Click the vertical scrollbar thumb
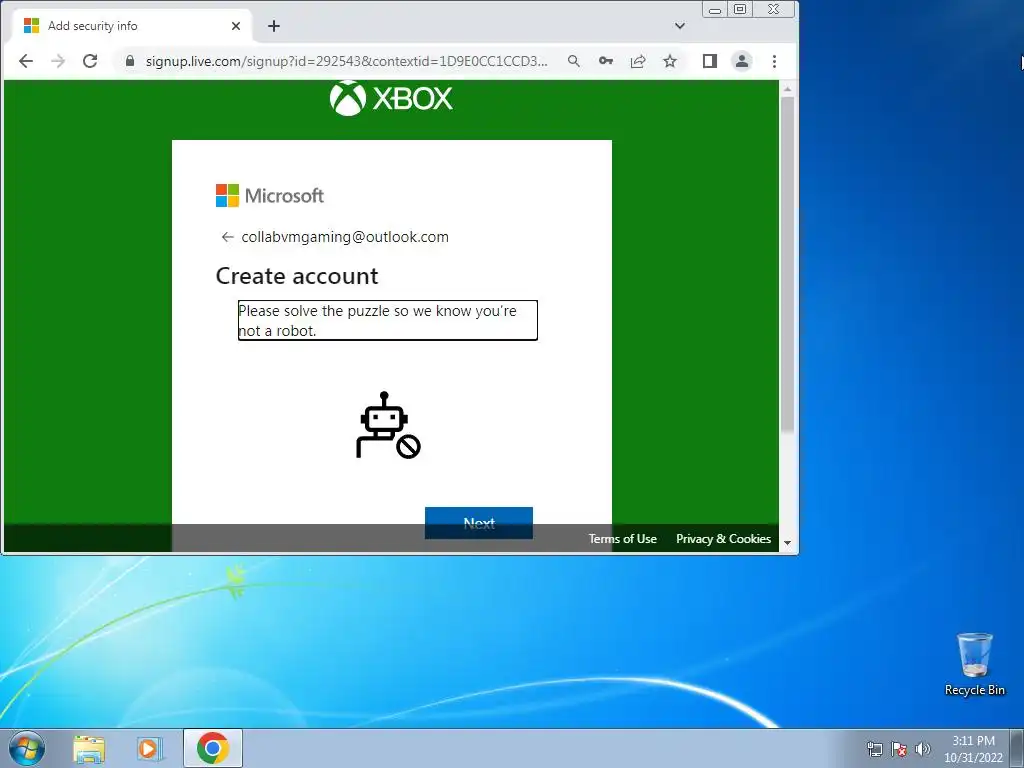The width and height of the screenshot is (1024, 768). [788, 264]
